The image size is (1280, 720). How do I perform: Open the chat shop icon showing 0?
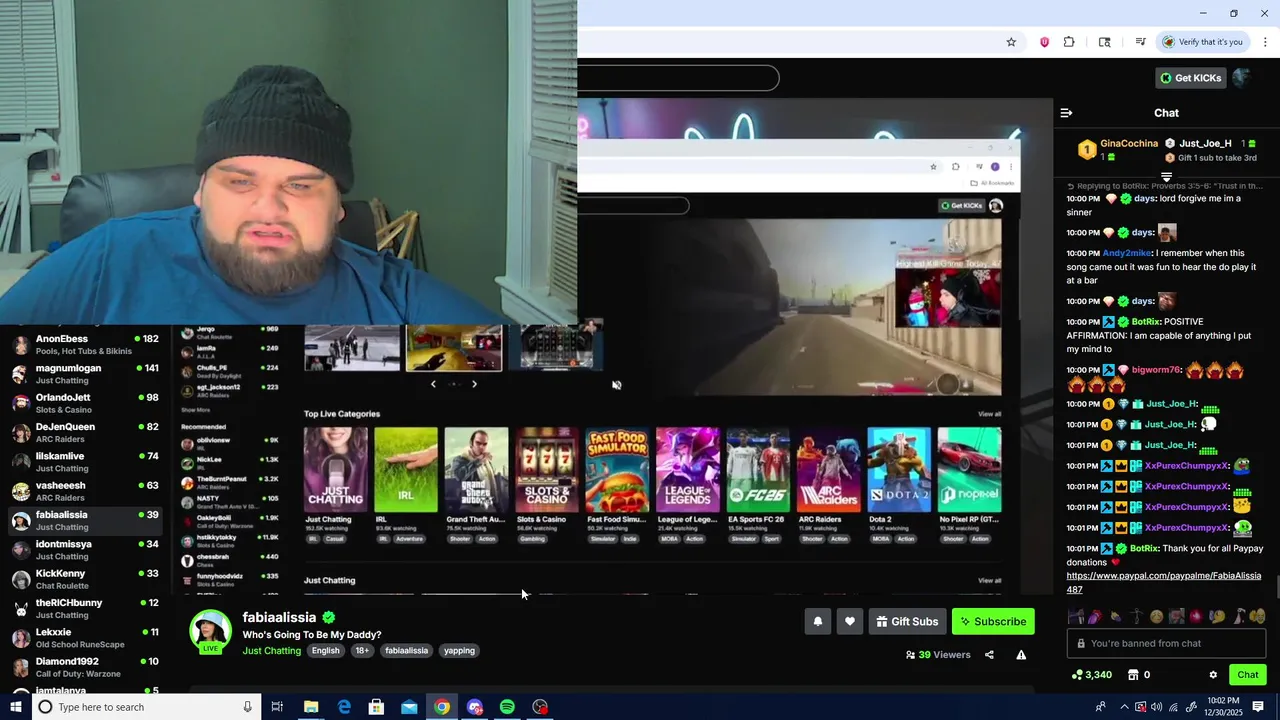(x=1139, y=675)
